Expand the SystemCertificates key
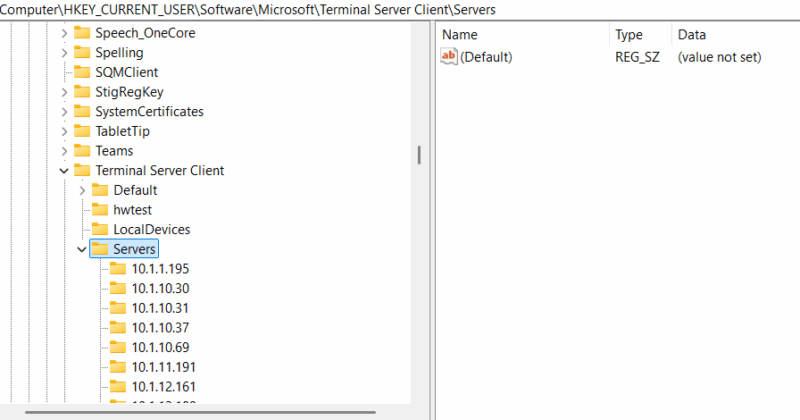800x420 pixels. click(x=64, y=112)
